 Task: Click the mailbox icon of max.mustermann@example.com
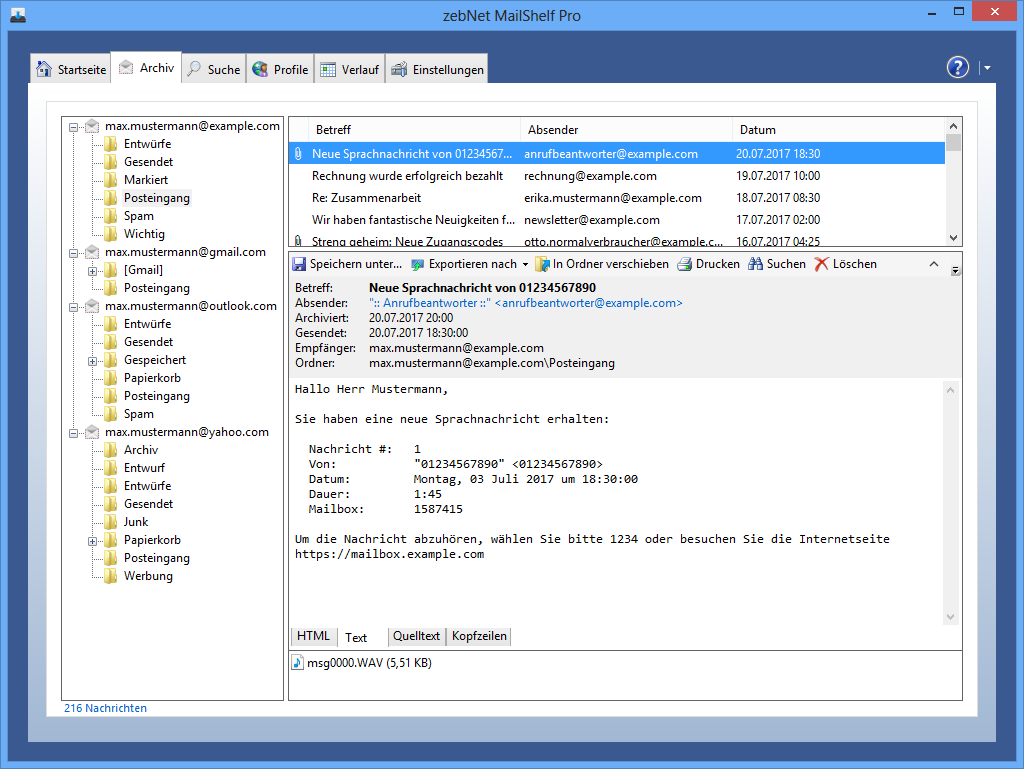click(92, 125)
